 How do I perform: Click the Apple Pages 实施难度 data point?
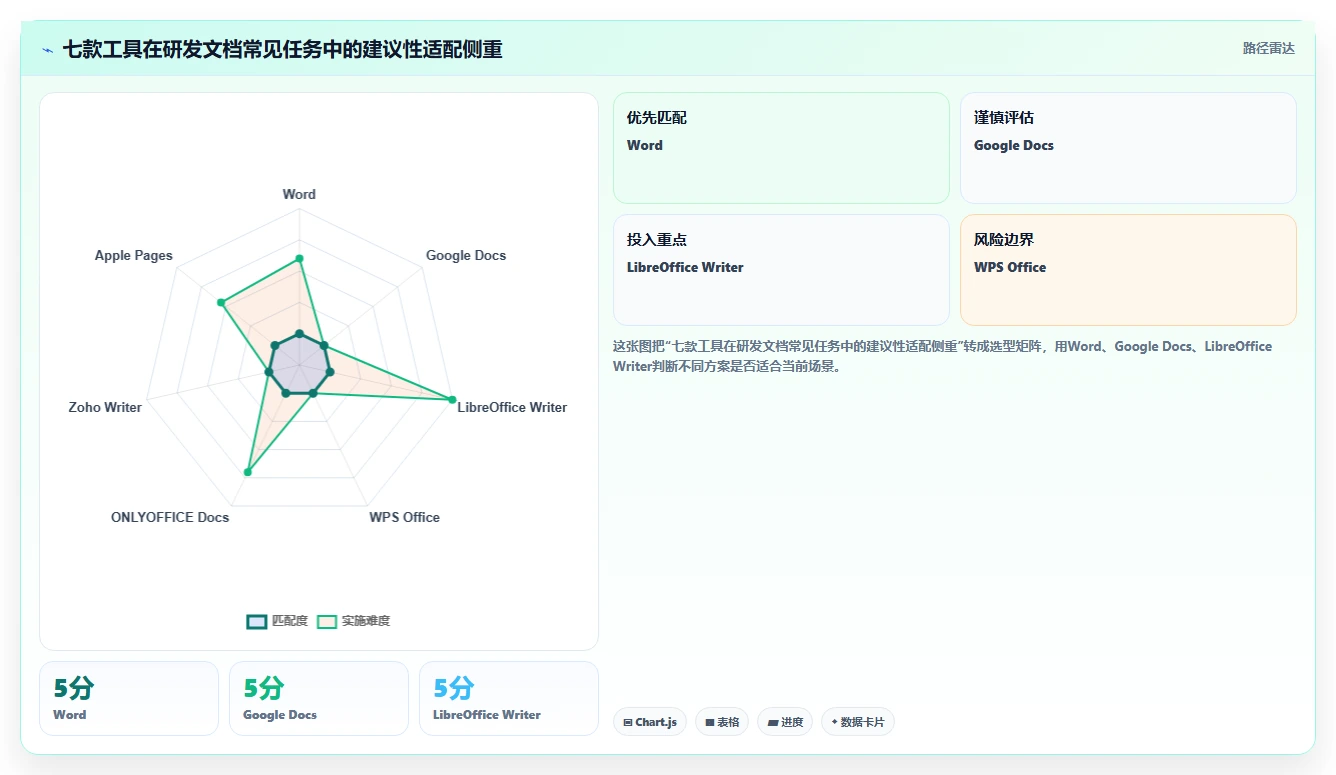pos(221,302)
